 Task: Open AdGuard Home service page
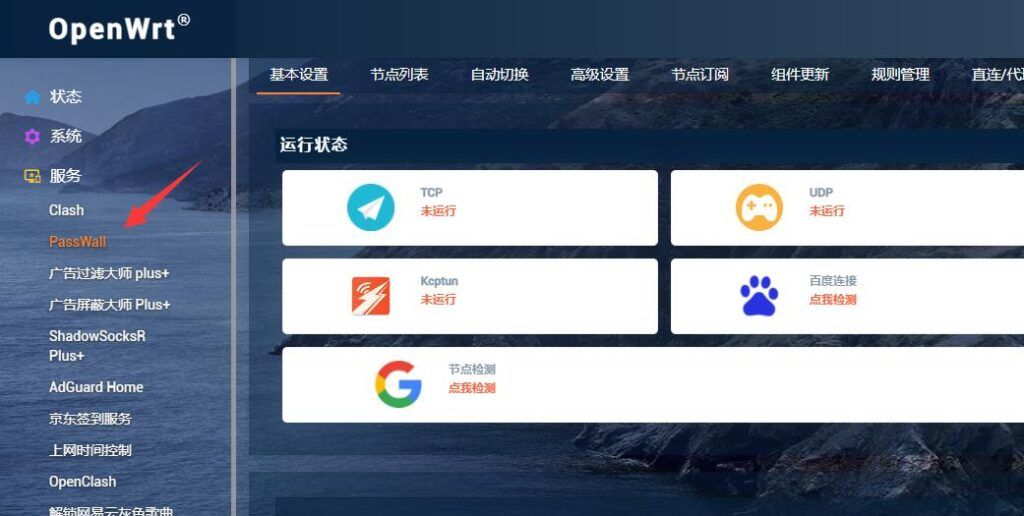coord(96,387)
